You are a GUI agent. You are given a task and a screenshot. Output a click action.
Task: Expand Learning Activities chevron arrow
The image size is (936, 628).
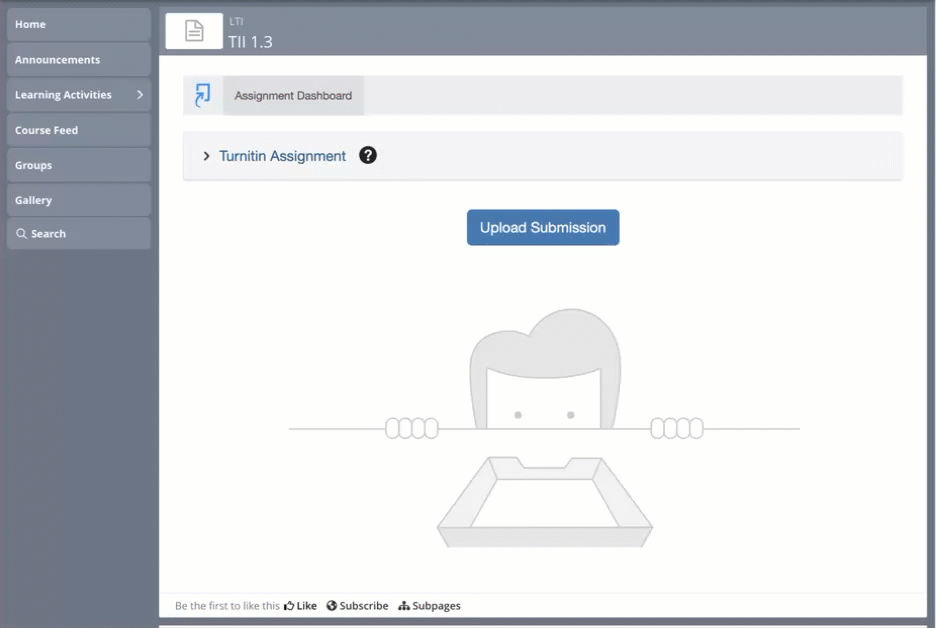pos(140,95)
